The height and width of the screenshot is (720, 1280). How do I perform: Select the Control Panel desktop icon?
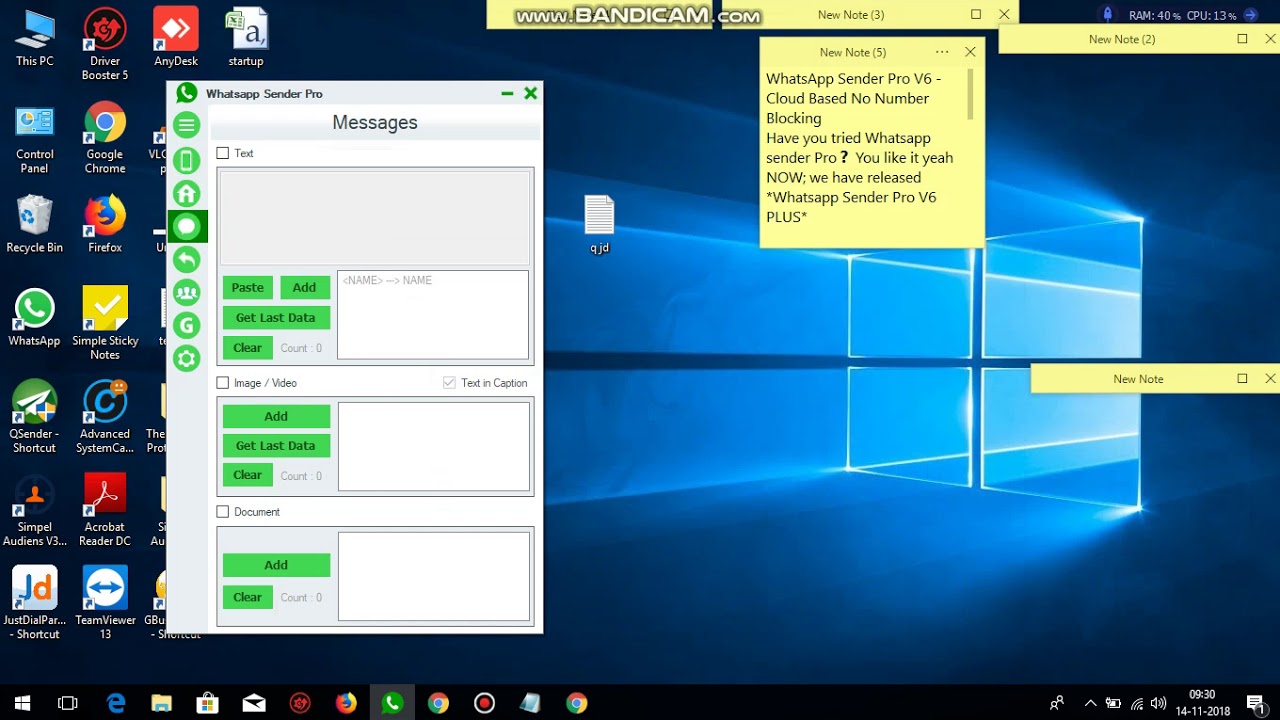click(x=35, y=138)
